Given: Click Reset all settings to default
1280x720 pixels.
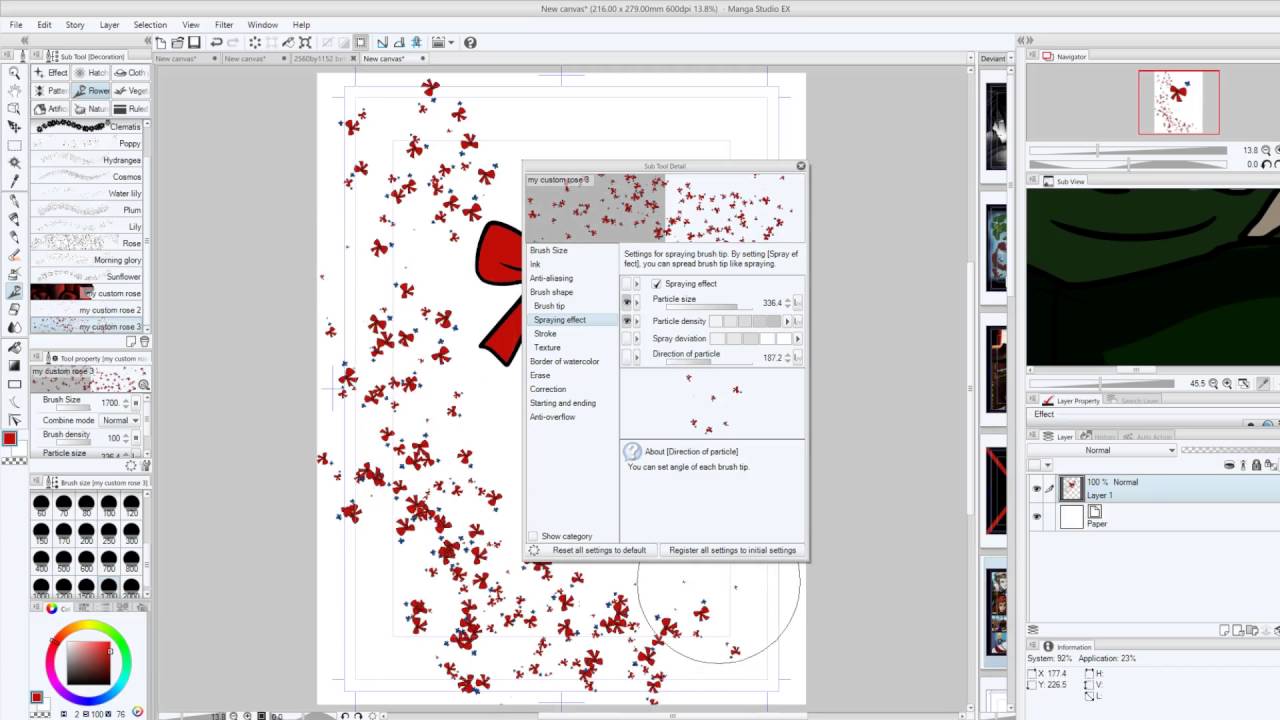Looking at the screenshot, I should (599, 550).
